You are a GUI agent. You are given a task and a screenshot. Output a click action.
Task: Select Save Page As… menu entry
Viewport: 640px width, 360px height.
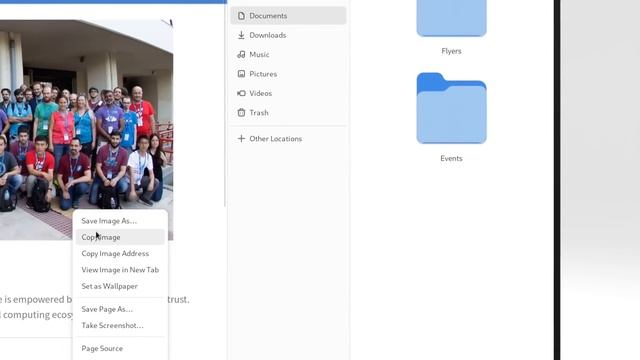[x=120, y=309]
